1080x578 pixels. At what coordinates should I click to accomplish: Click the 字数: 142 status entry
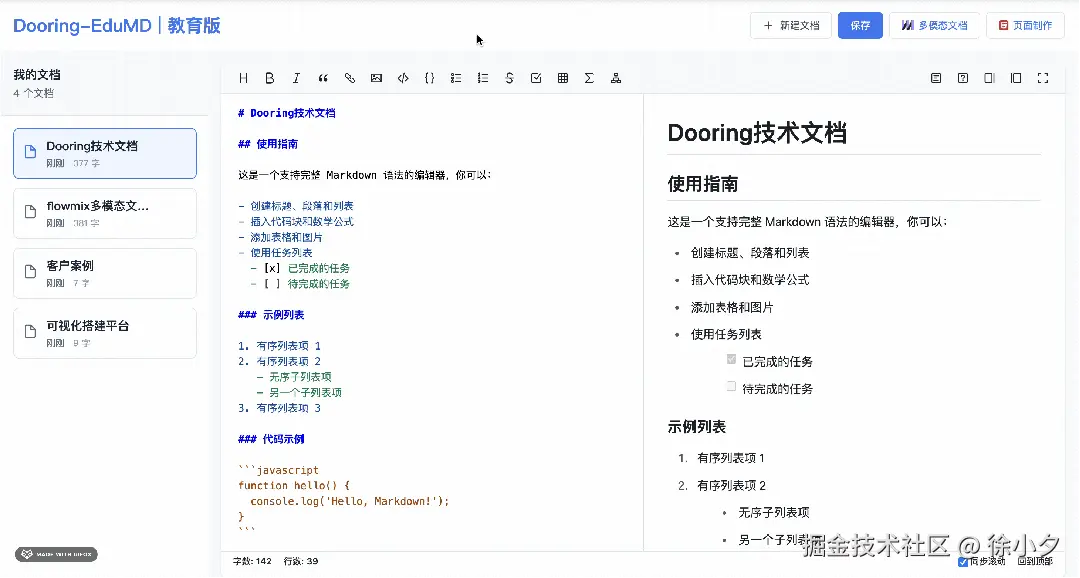point(252,561)
